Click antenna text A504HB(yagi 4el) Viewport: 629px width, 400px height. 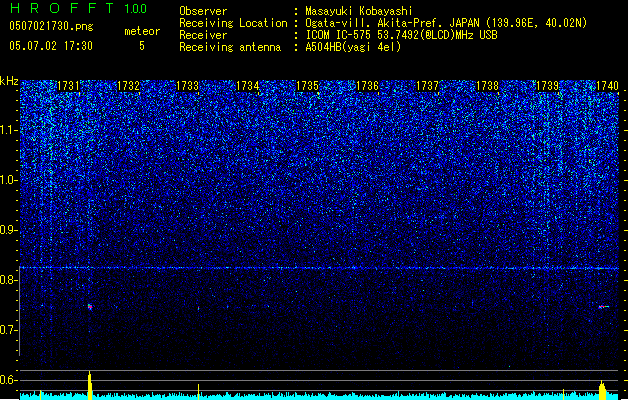(x=353, y=47)
